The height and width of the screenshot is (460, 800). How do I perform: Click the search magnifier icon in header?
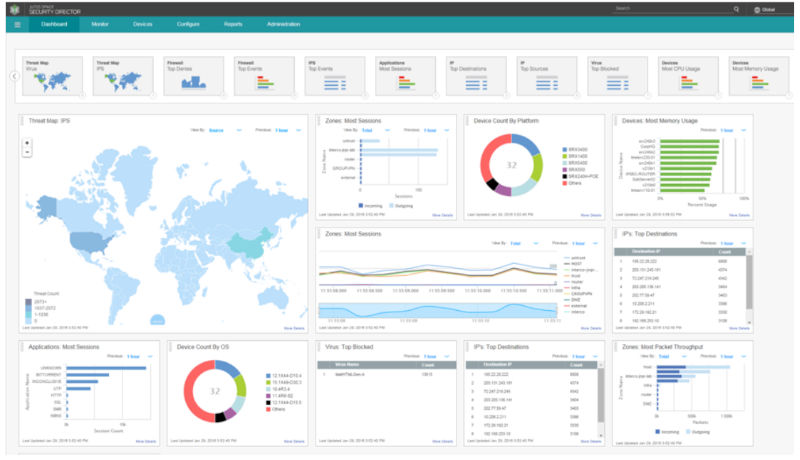coord(736,9)
